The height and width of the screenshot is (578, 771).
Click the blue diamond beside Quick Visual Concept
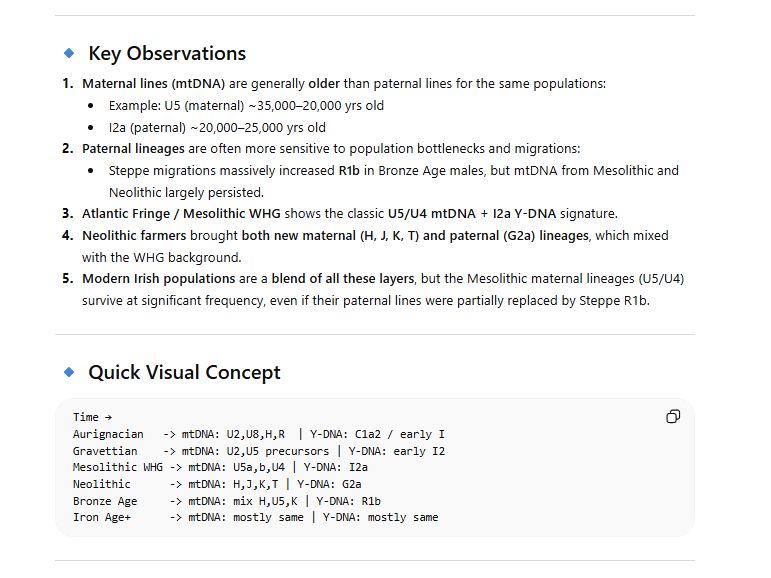pyautogui.click(x=69, y=372)
